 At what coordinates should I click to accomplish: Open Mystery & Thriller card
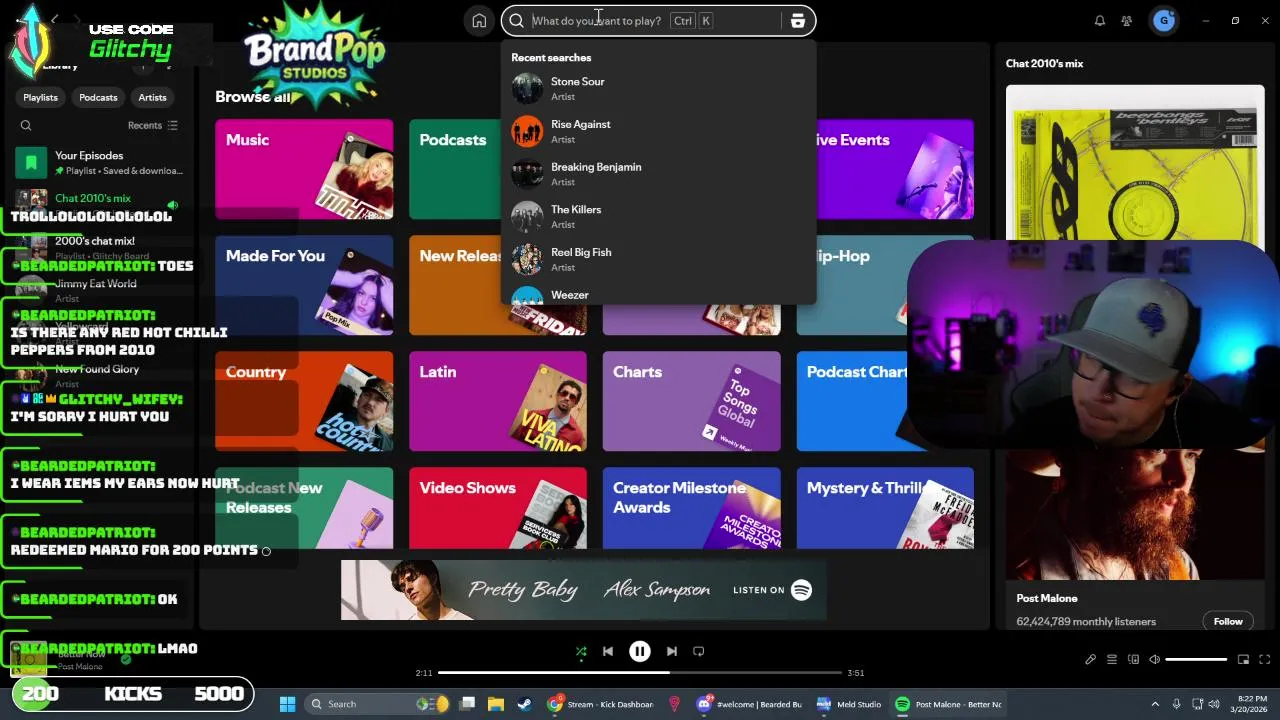click(x=885, y=508)
